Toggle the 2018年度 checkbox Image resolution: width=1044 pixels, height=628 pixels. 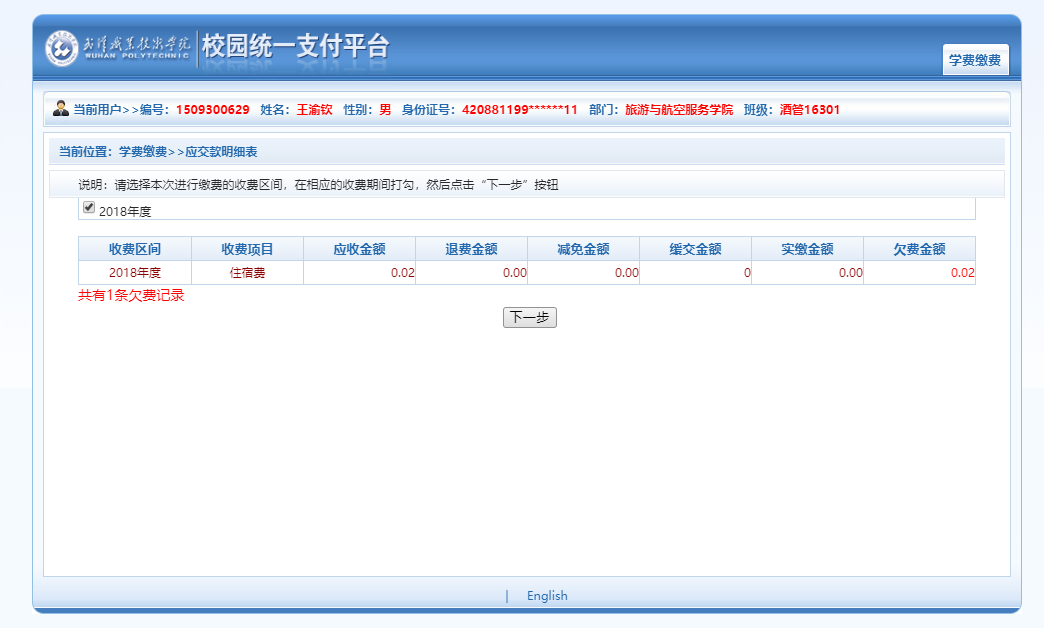tap(89, 208)
